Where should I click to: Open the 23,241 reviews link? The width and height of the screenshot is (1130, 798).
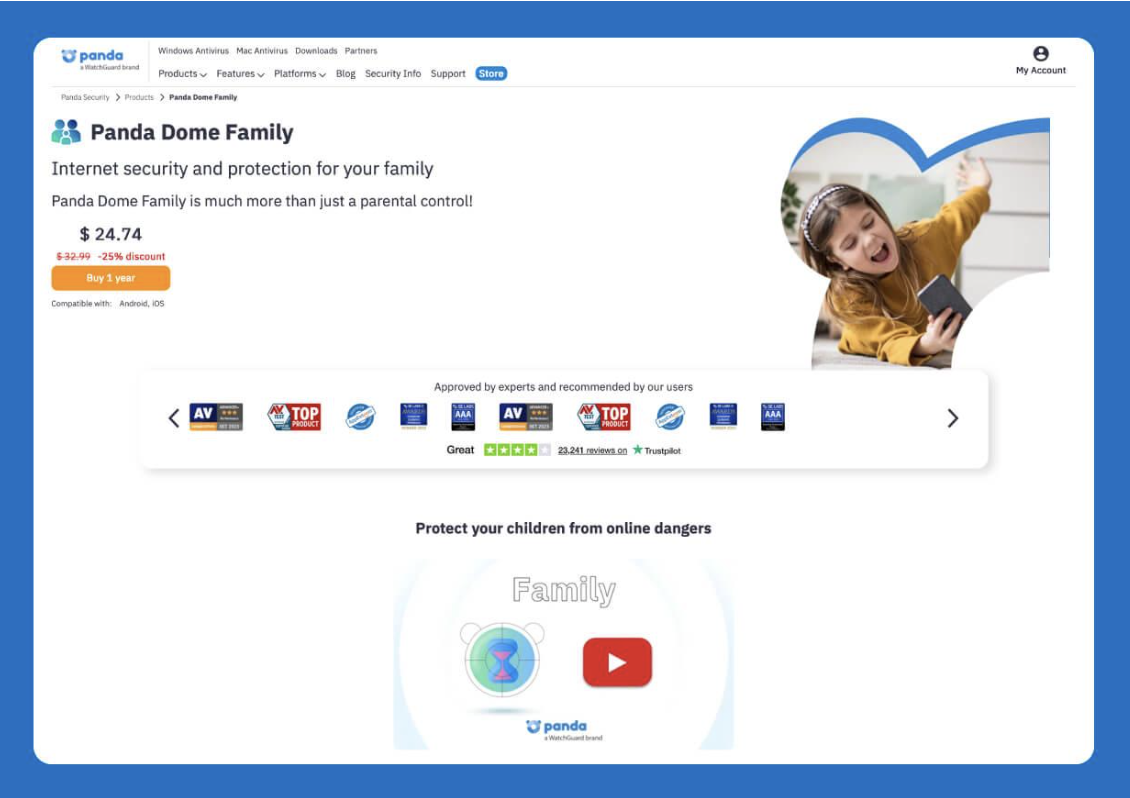click(x=592, y=451)
